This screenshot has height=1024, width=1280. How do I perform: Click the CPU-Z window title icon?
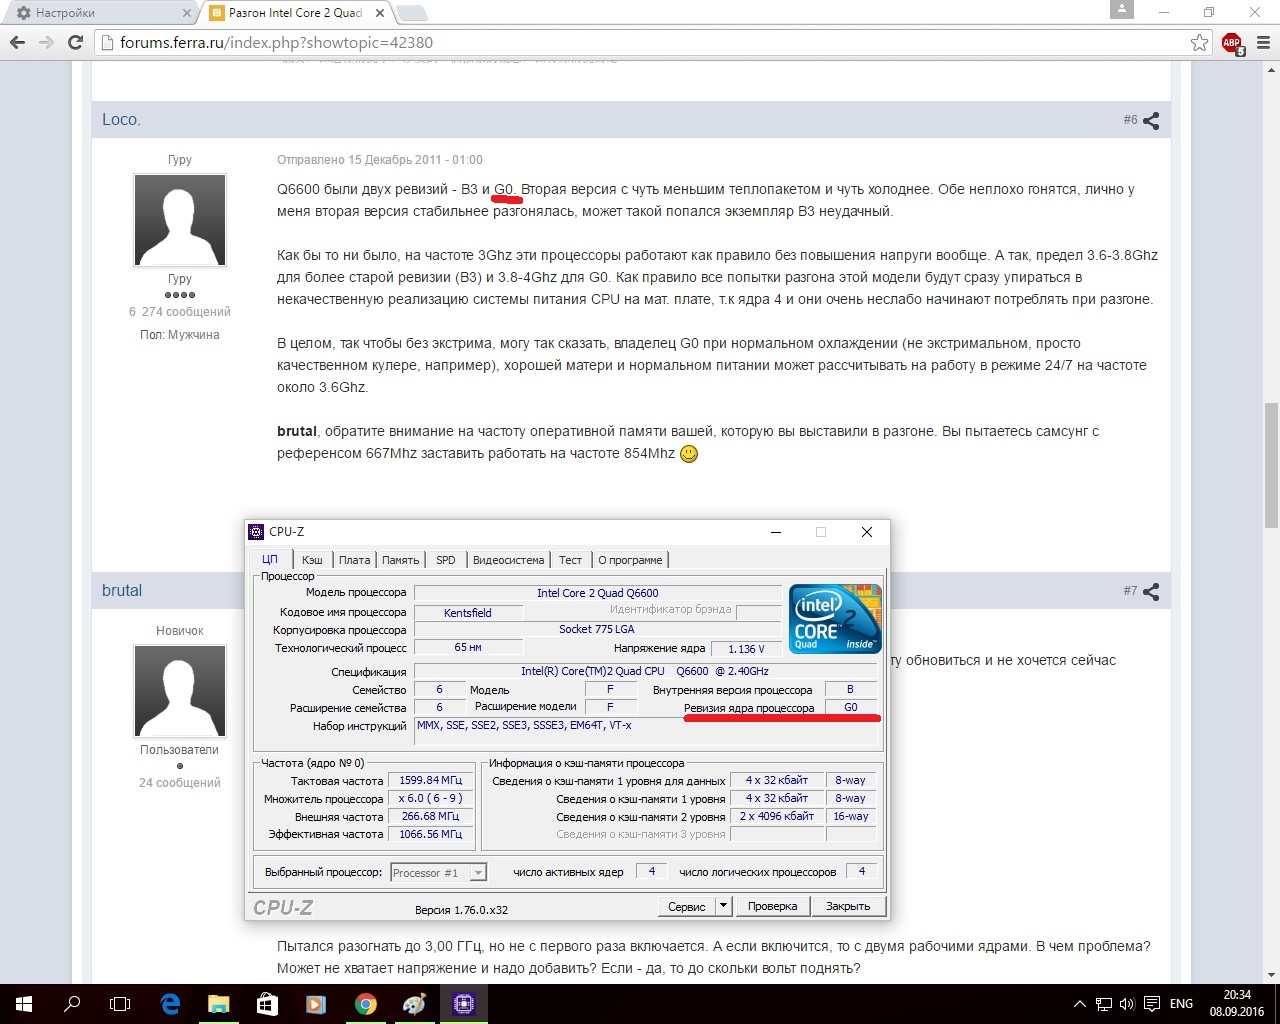click(x=256, y=532)
